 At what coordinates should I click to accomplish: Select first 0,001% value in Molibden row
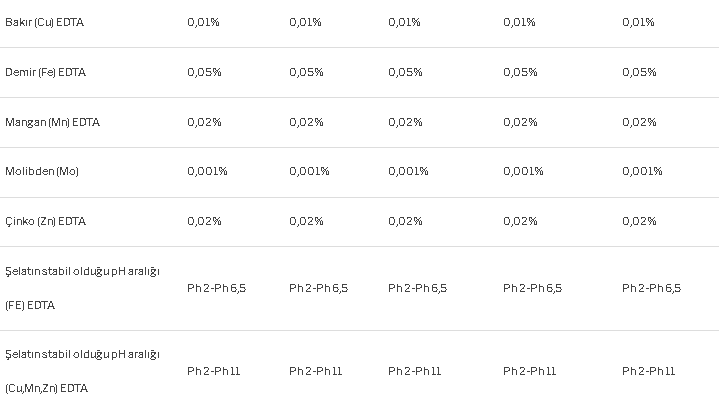coord(207,172)
